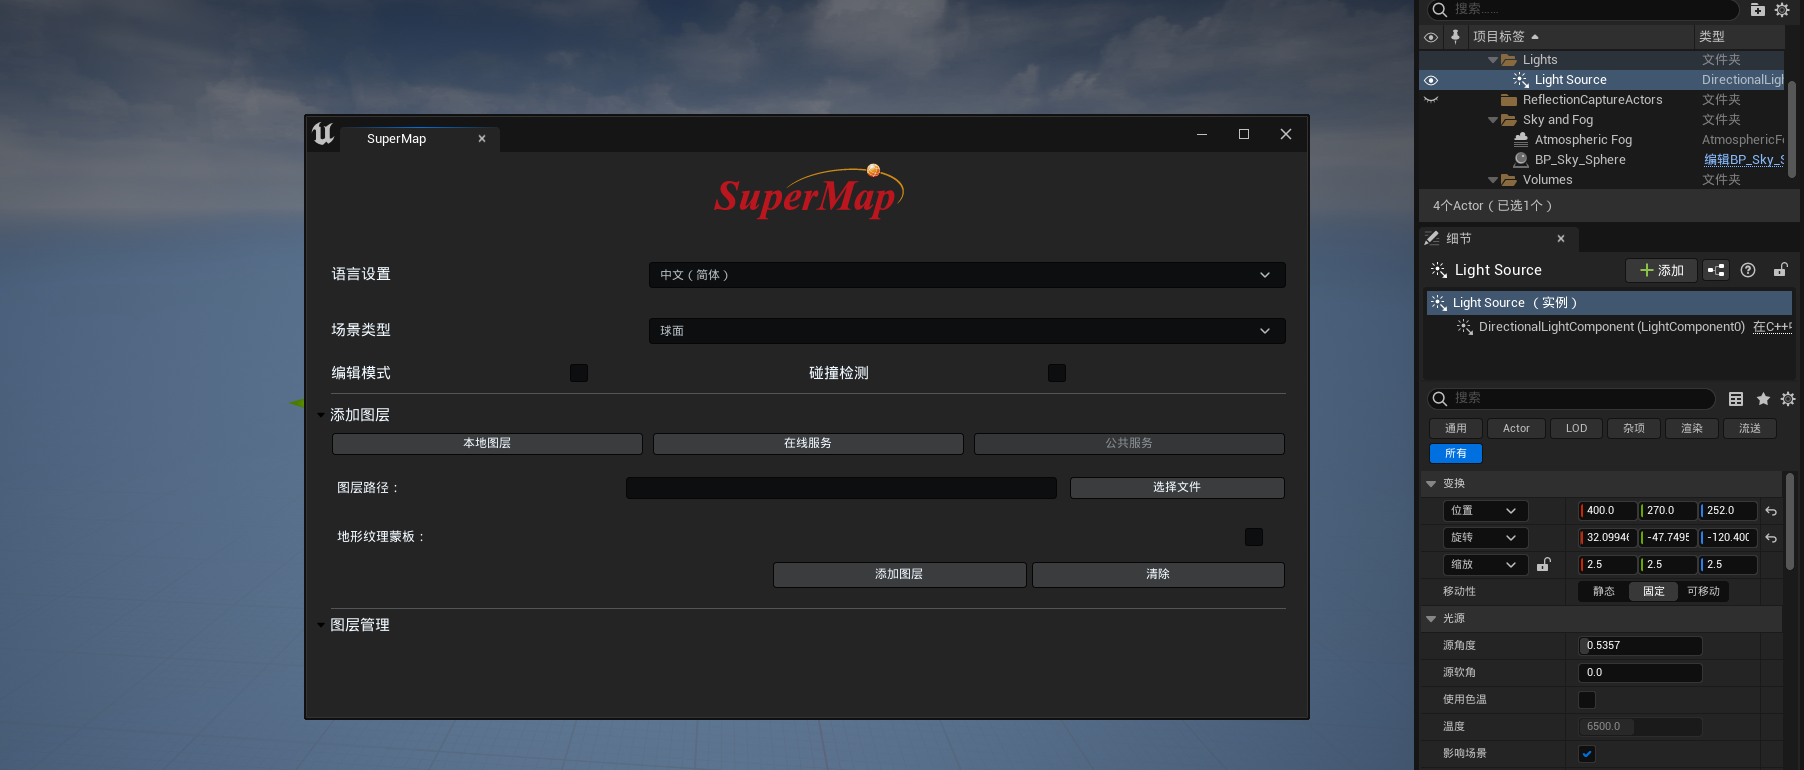The width and height of the screenshot is (1804, 770).
Task: Open the 缩放 scale type dropdown
Action: pos(1485,565)
